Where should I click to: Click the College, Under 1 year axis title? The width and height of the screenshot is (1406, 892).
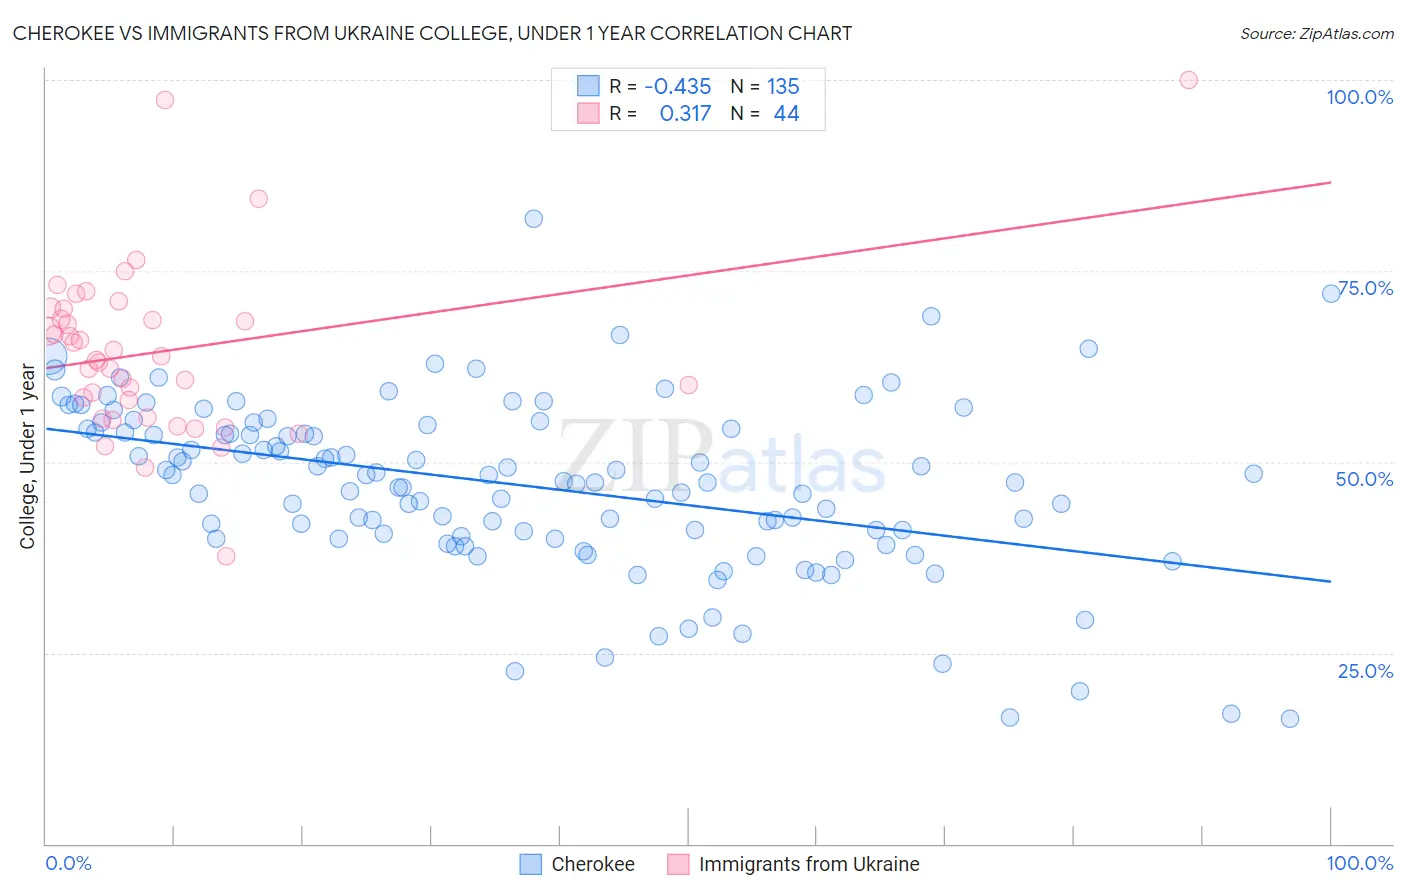[x=28, y=457]
